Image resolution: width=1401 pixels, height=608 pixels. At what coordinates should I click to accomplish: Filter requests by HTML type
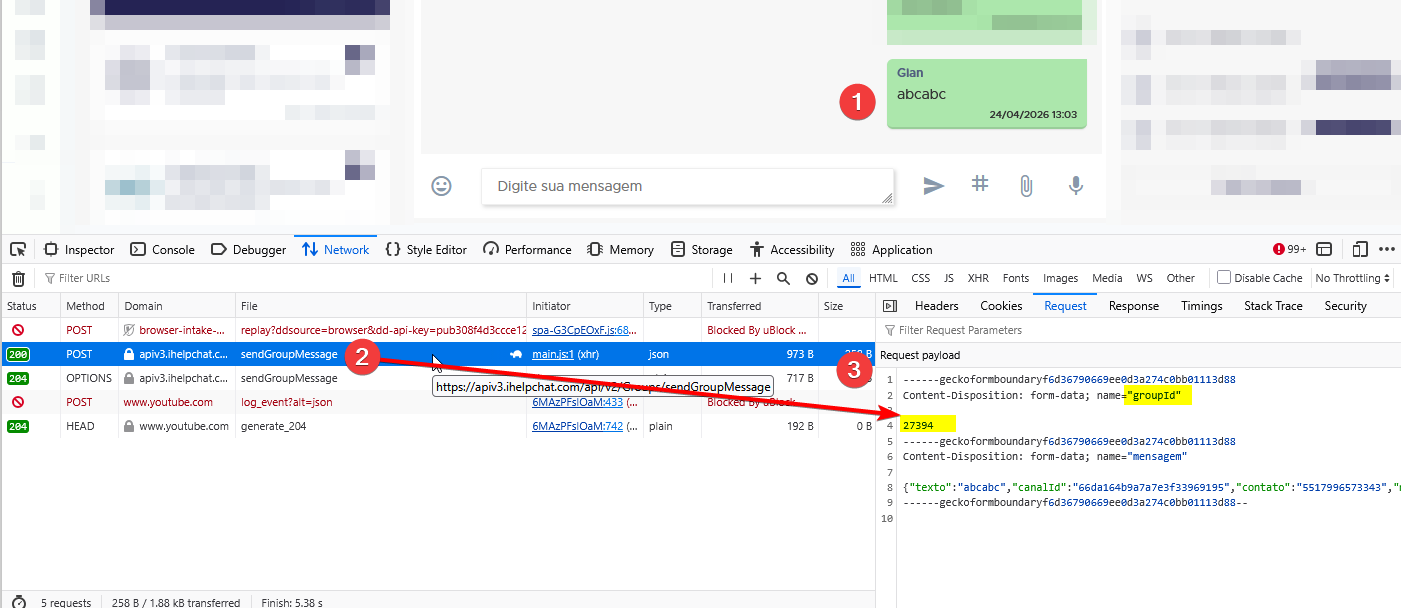[x=883, y=278]
